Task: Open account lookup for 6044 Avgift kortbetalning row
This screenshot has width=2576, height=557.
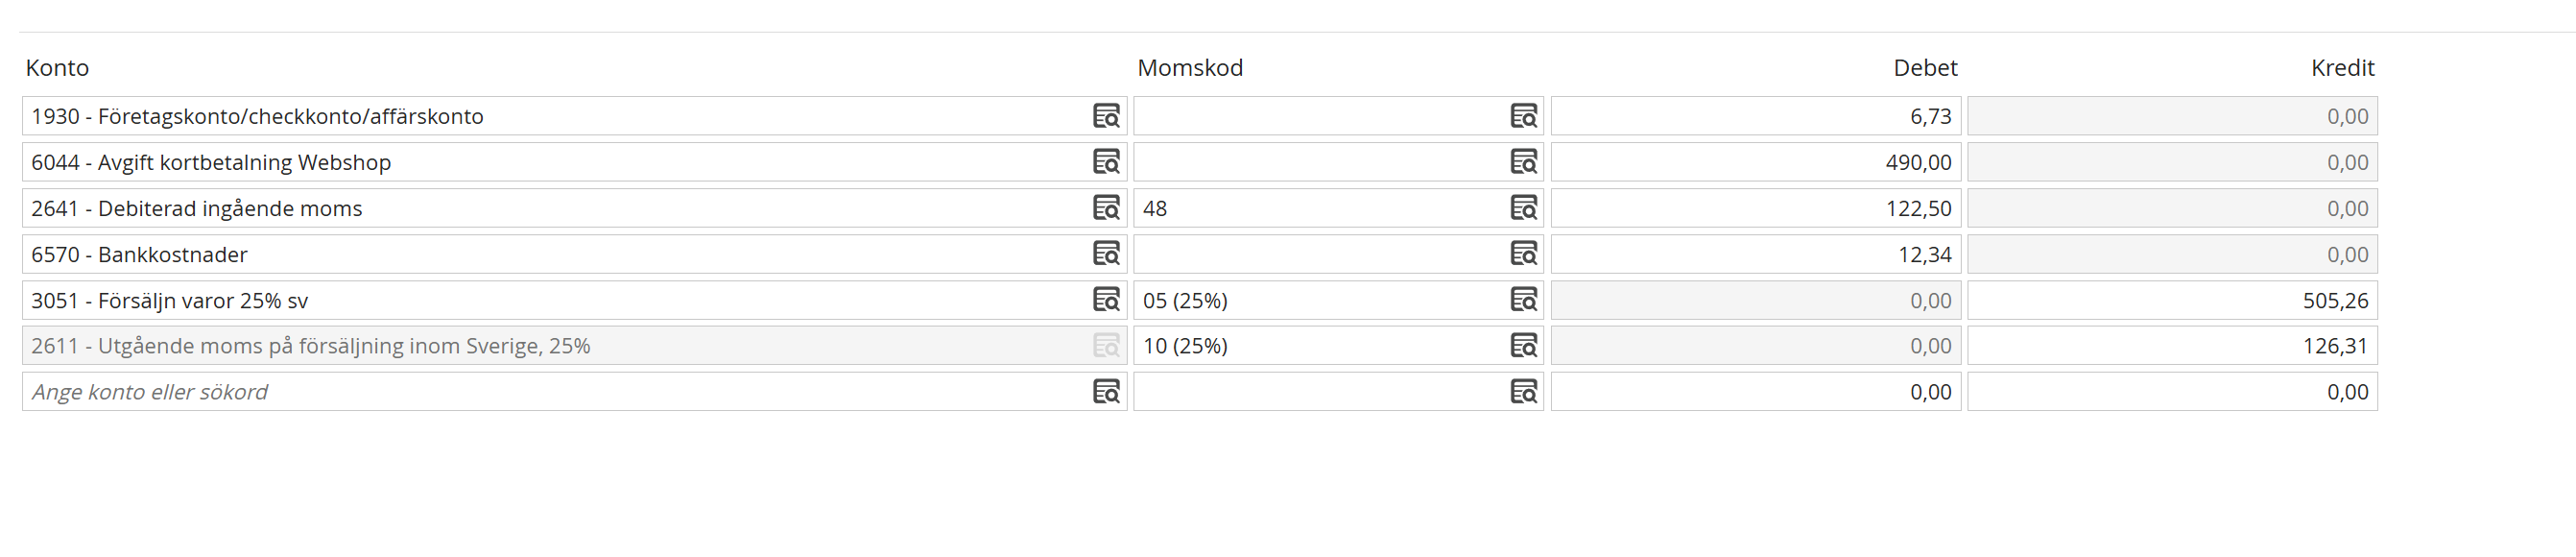Action: (1106, 162)
